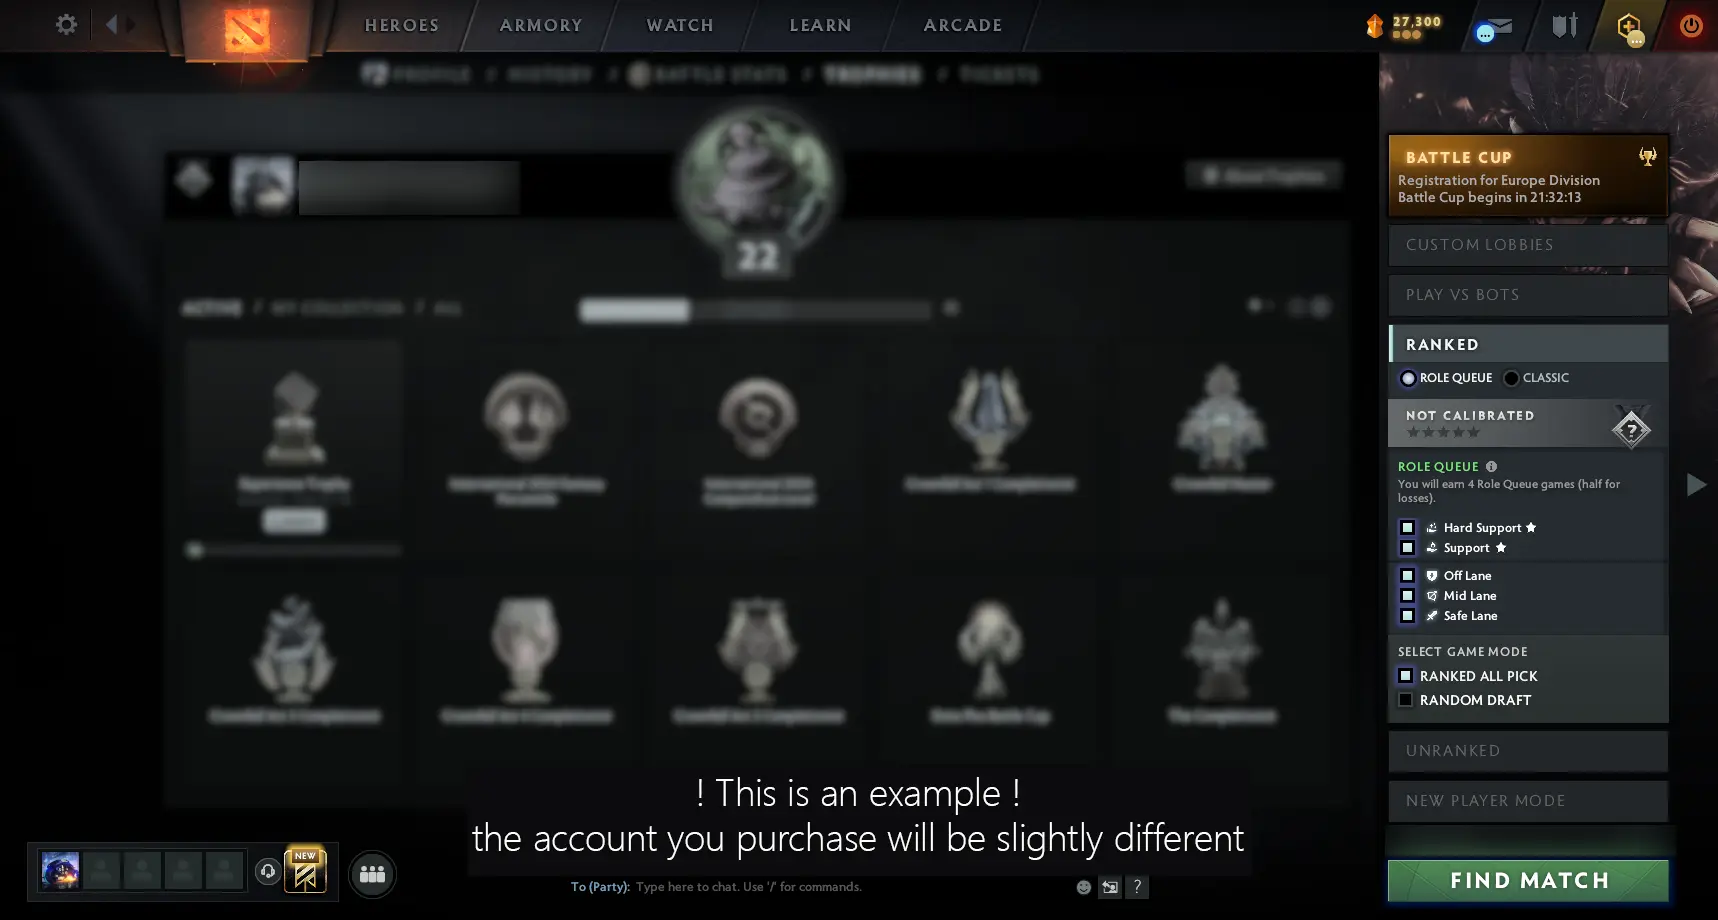This screenshot has width=1718, height=920.
Task: Open the settings gear icon
Action: [x=66, y=24]
